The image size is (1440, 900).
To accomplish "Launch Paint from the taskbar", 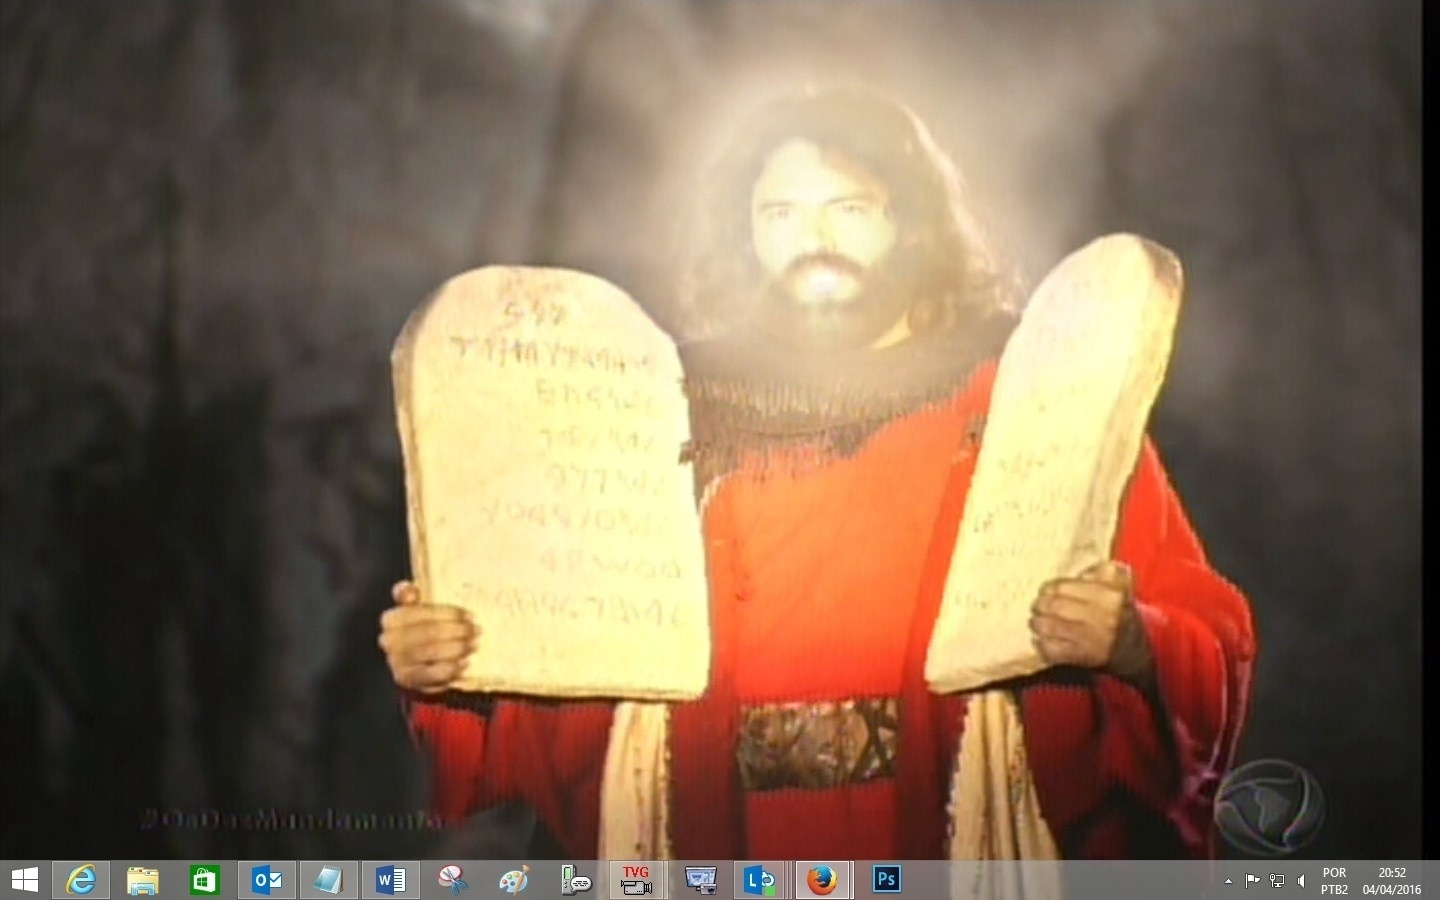I will [514, 880].
